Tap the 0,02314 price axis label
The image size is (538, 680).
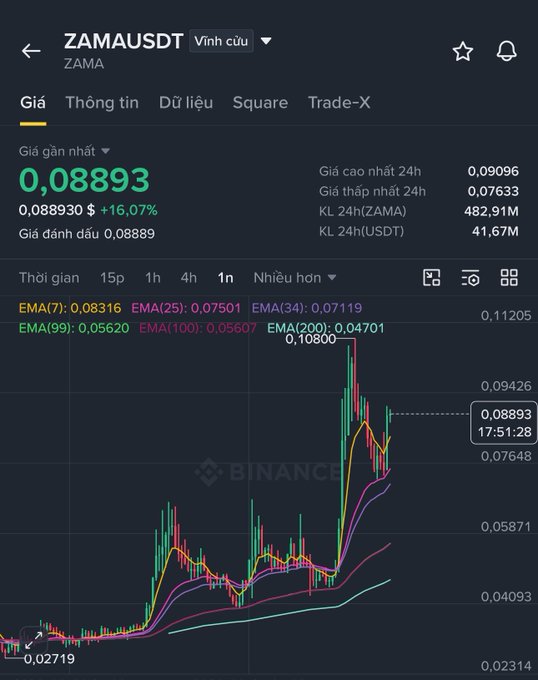[x=506, y=666]
